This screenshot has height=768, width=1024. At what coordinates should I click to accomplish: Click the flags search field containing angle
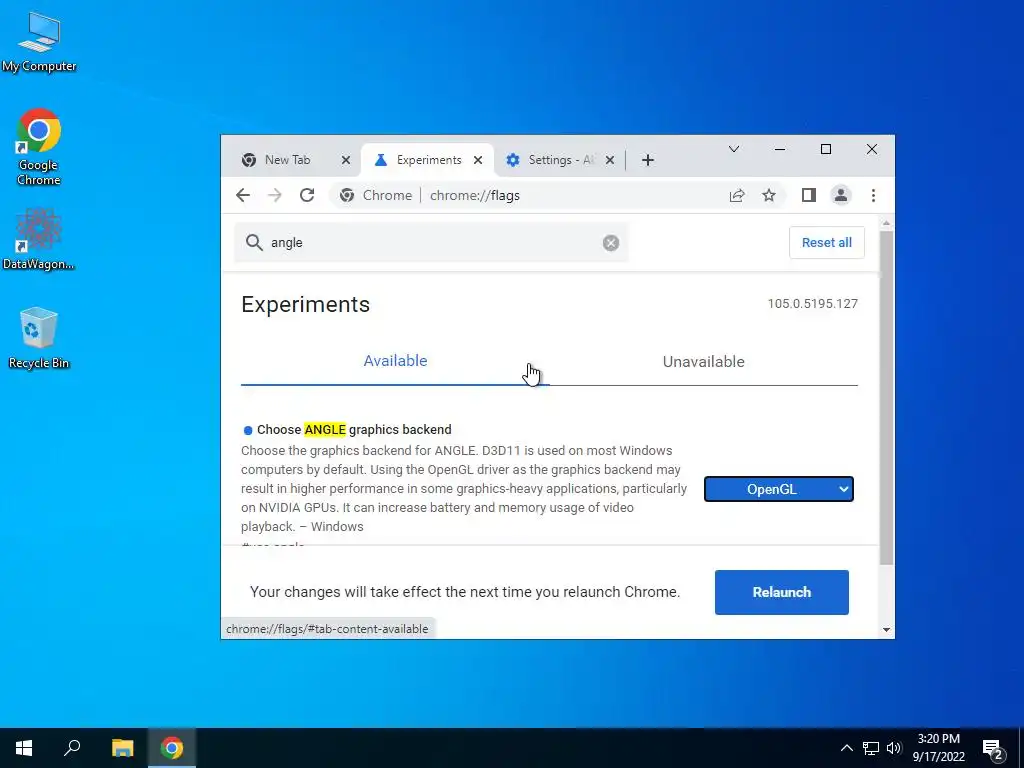click(431, 242)
